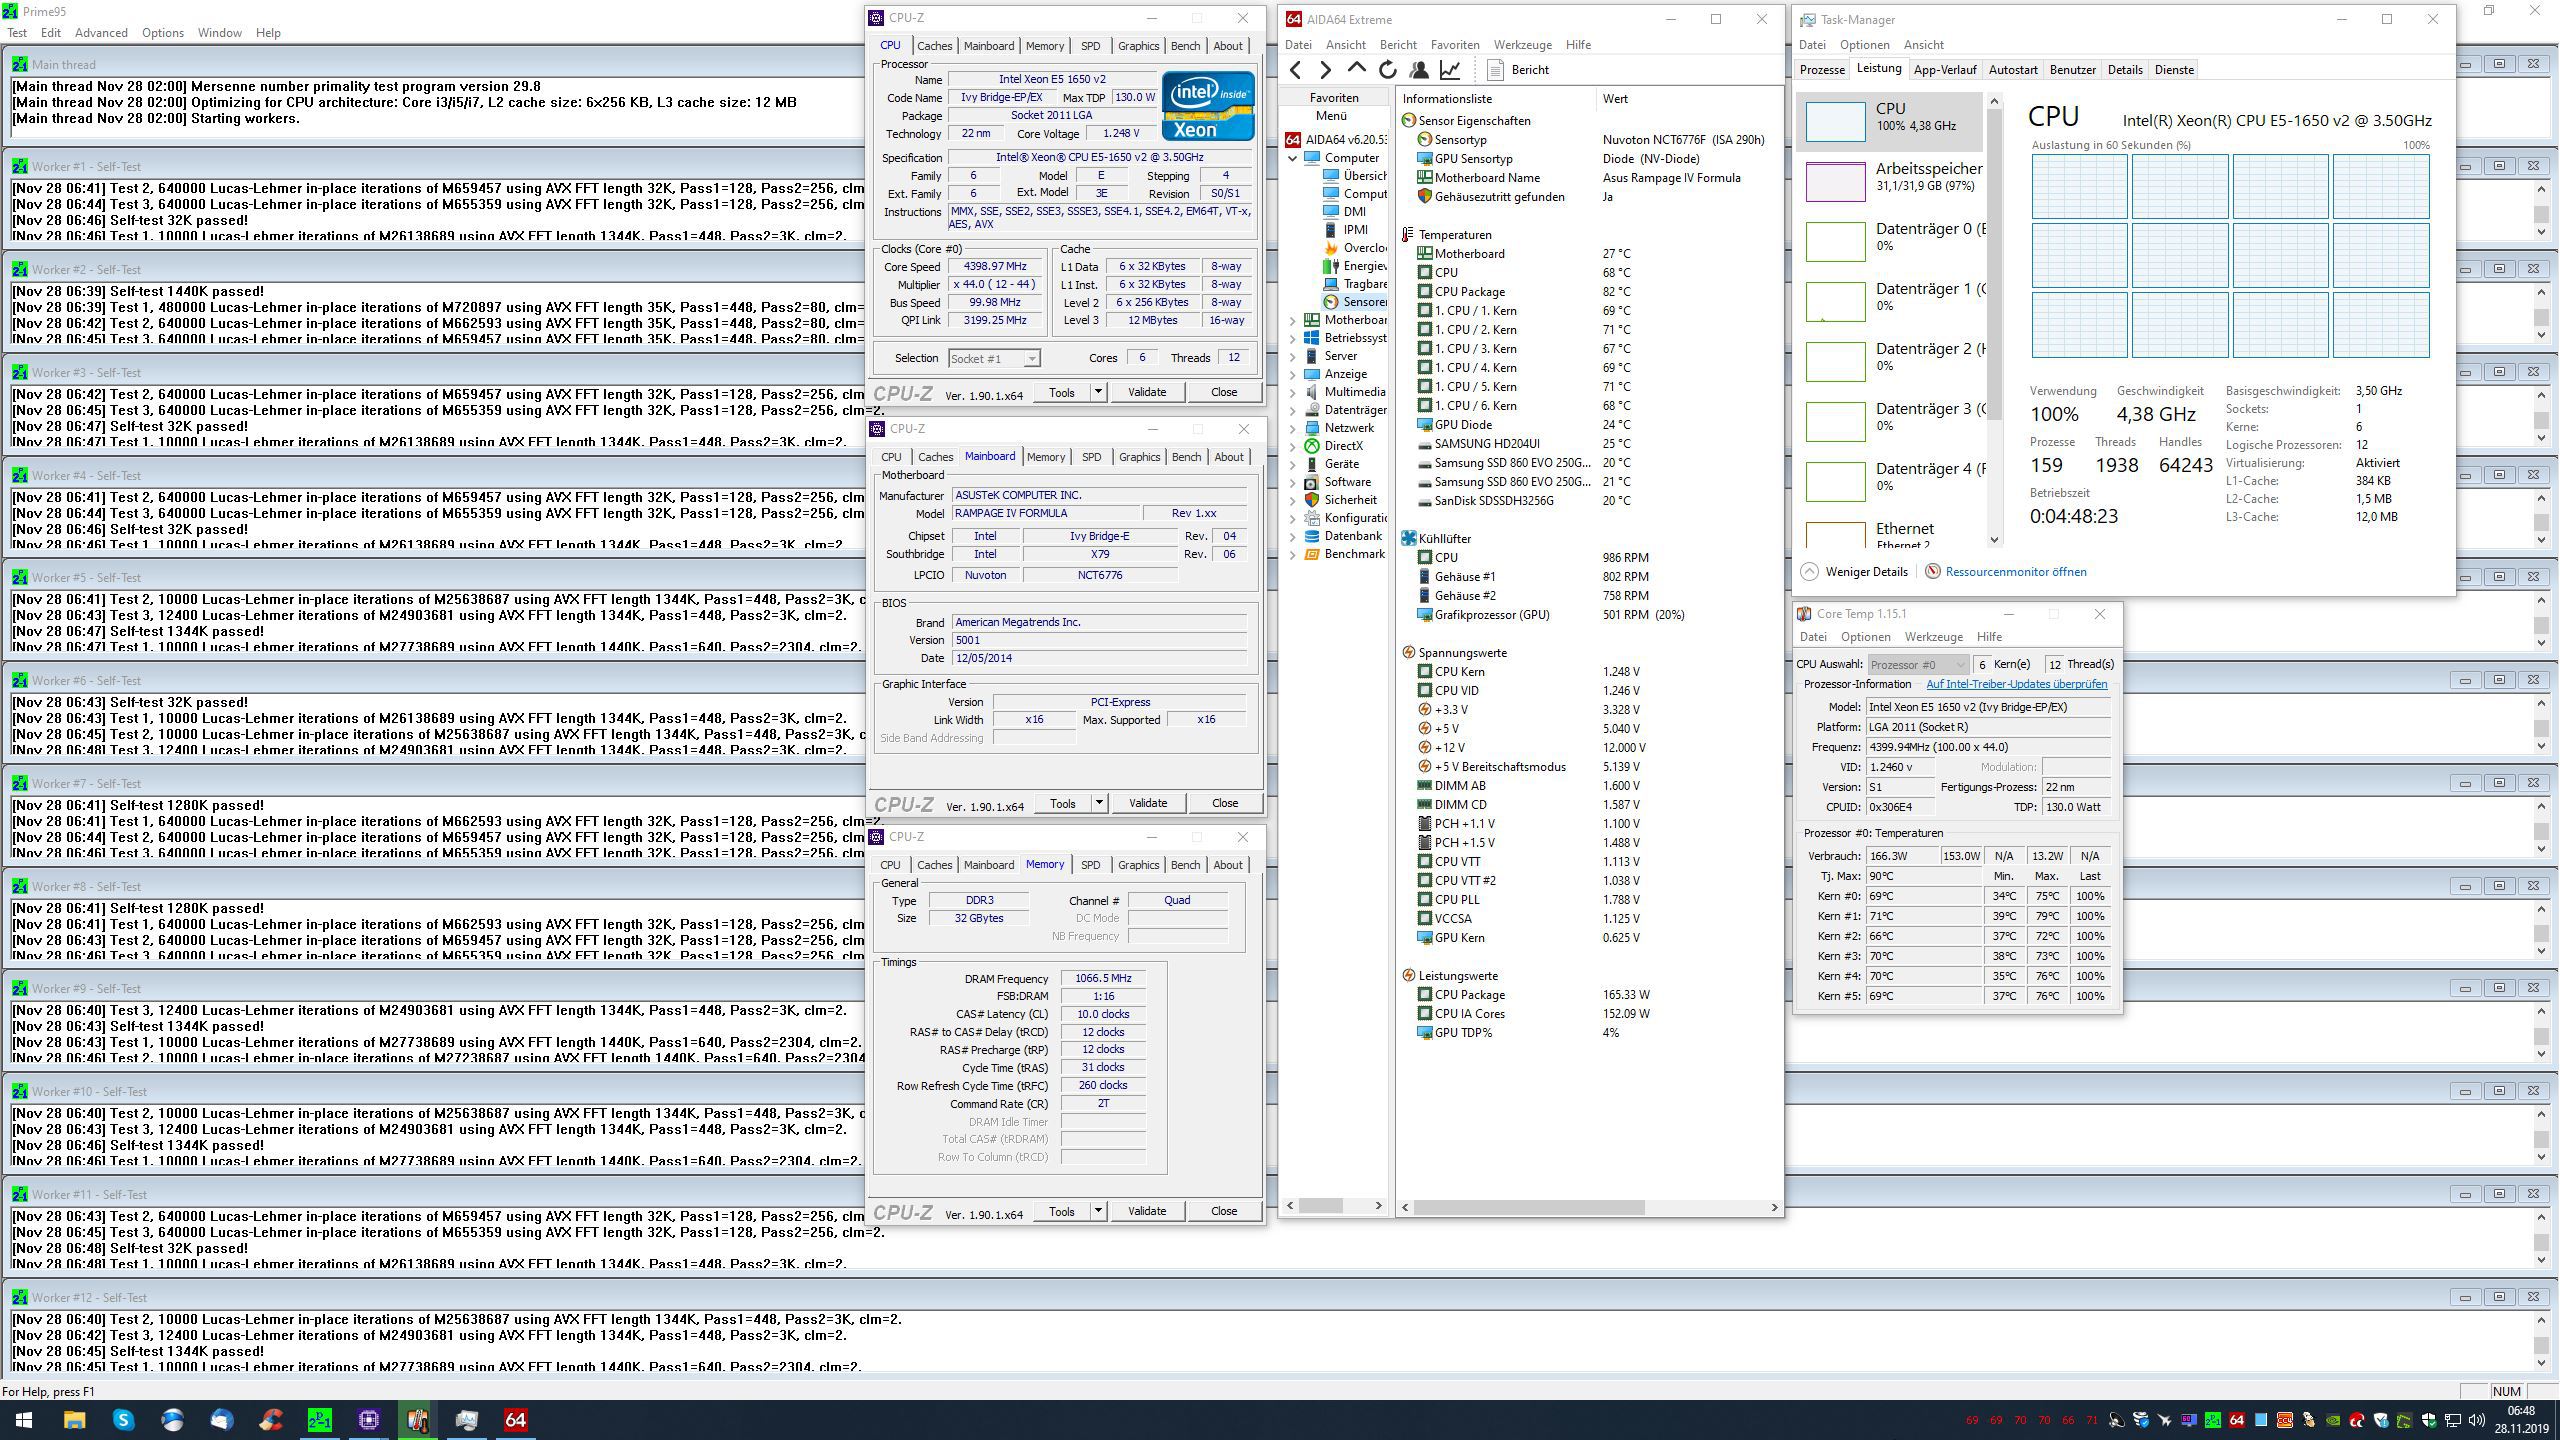Viewport: 2560px width, 1440px height.
Task: Open the Tools dropdown arrow in CPU-Z
Action: click(x=1097, y=392)
